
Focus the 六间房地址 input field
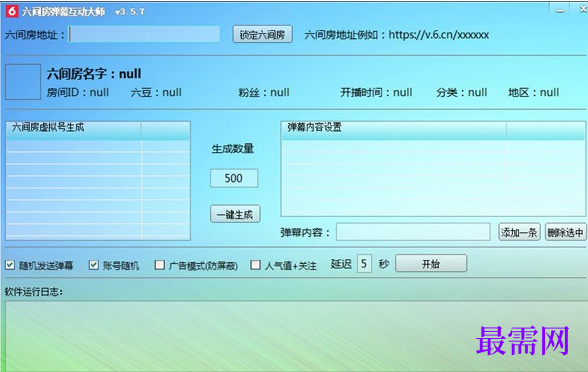(x=144, y=34)
